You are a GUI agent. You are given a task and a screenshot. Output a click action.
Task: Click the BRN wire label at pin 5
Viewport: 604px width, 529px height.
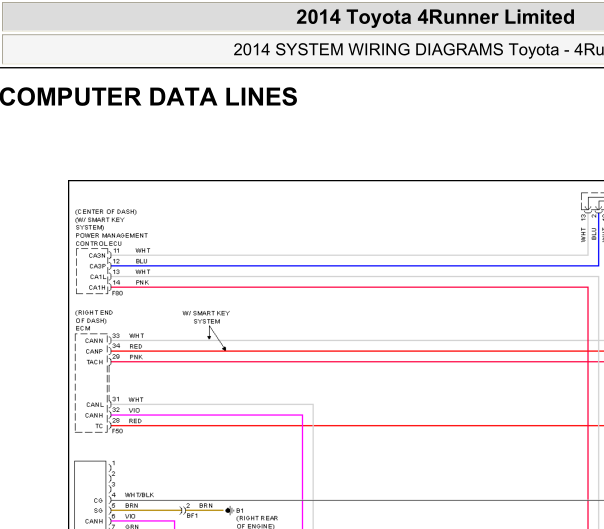tap(132, 505)
